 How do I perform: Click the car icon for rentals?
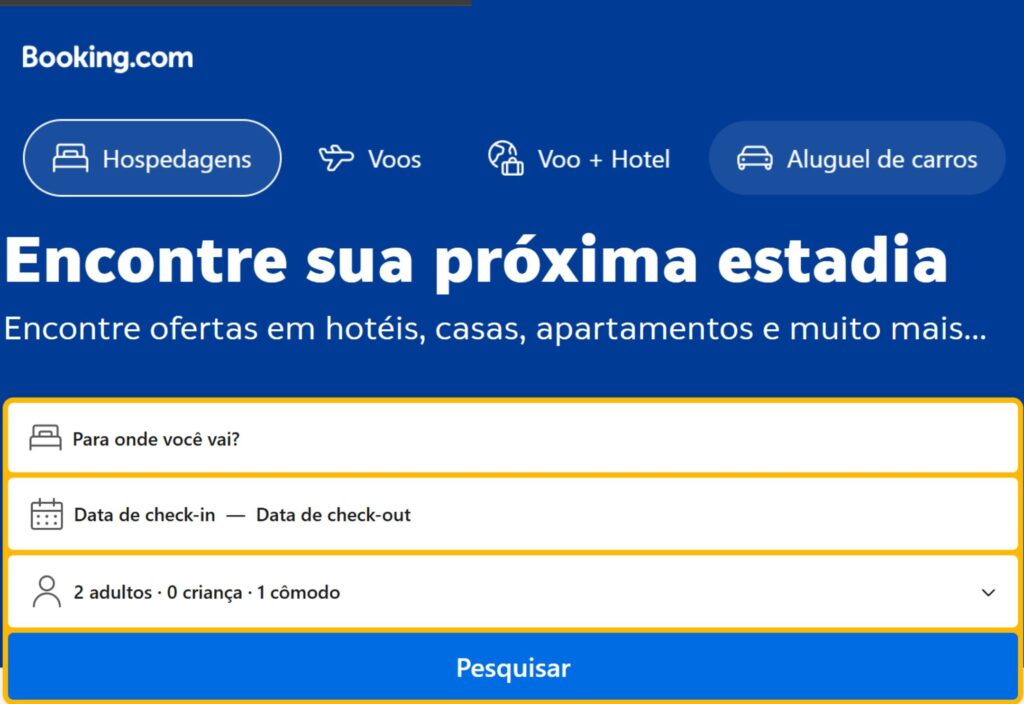(755, 159)
